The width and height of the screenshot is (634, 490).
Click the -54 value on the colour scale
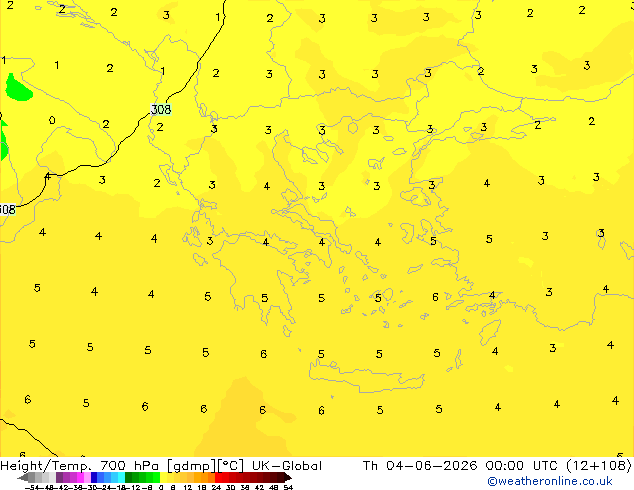tap(31, 487)
